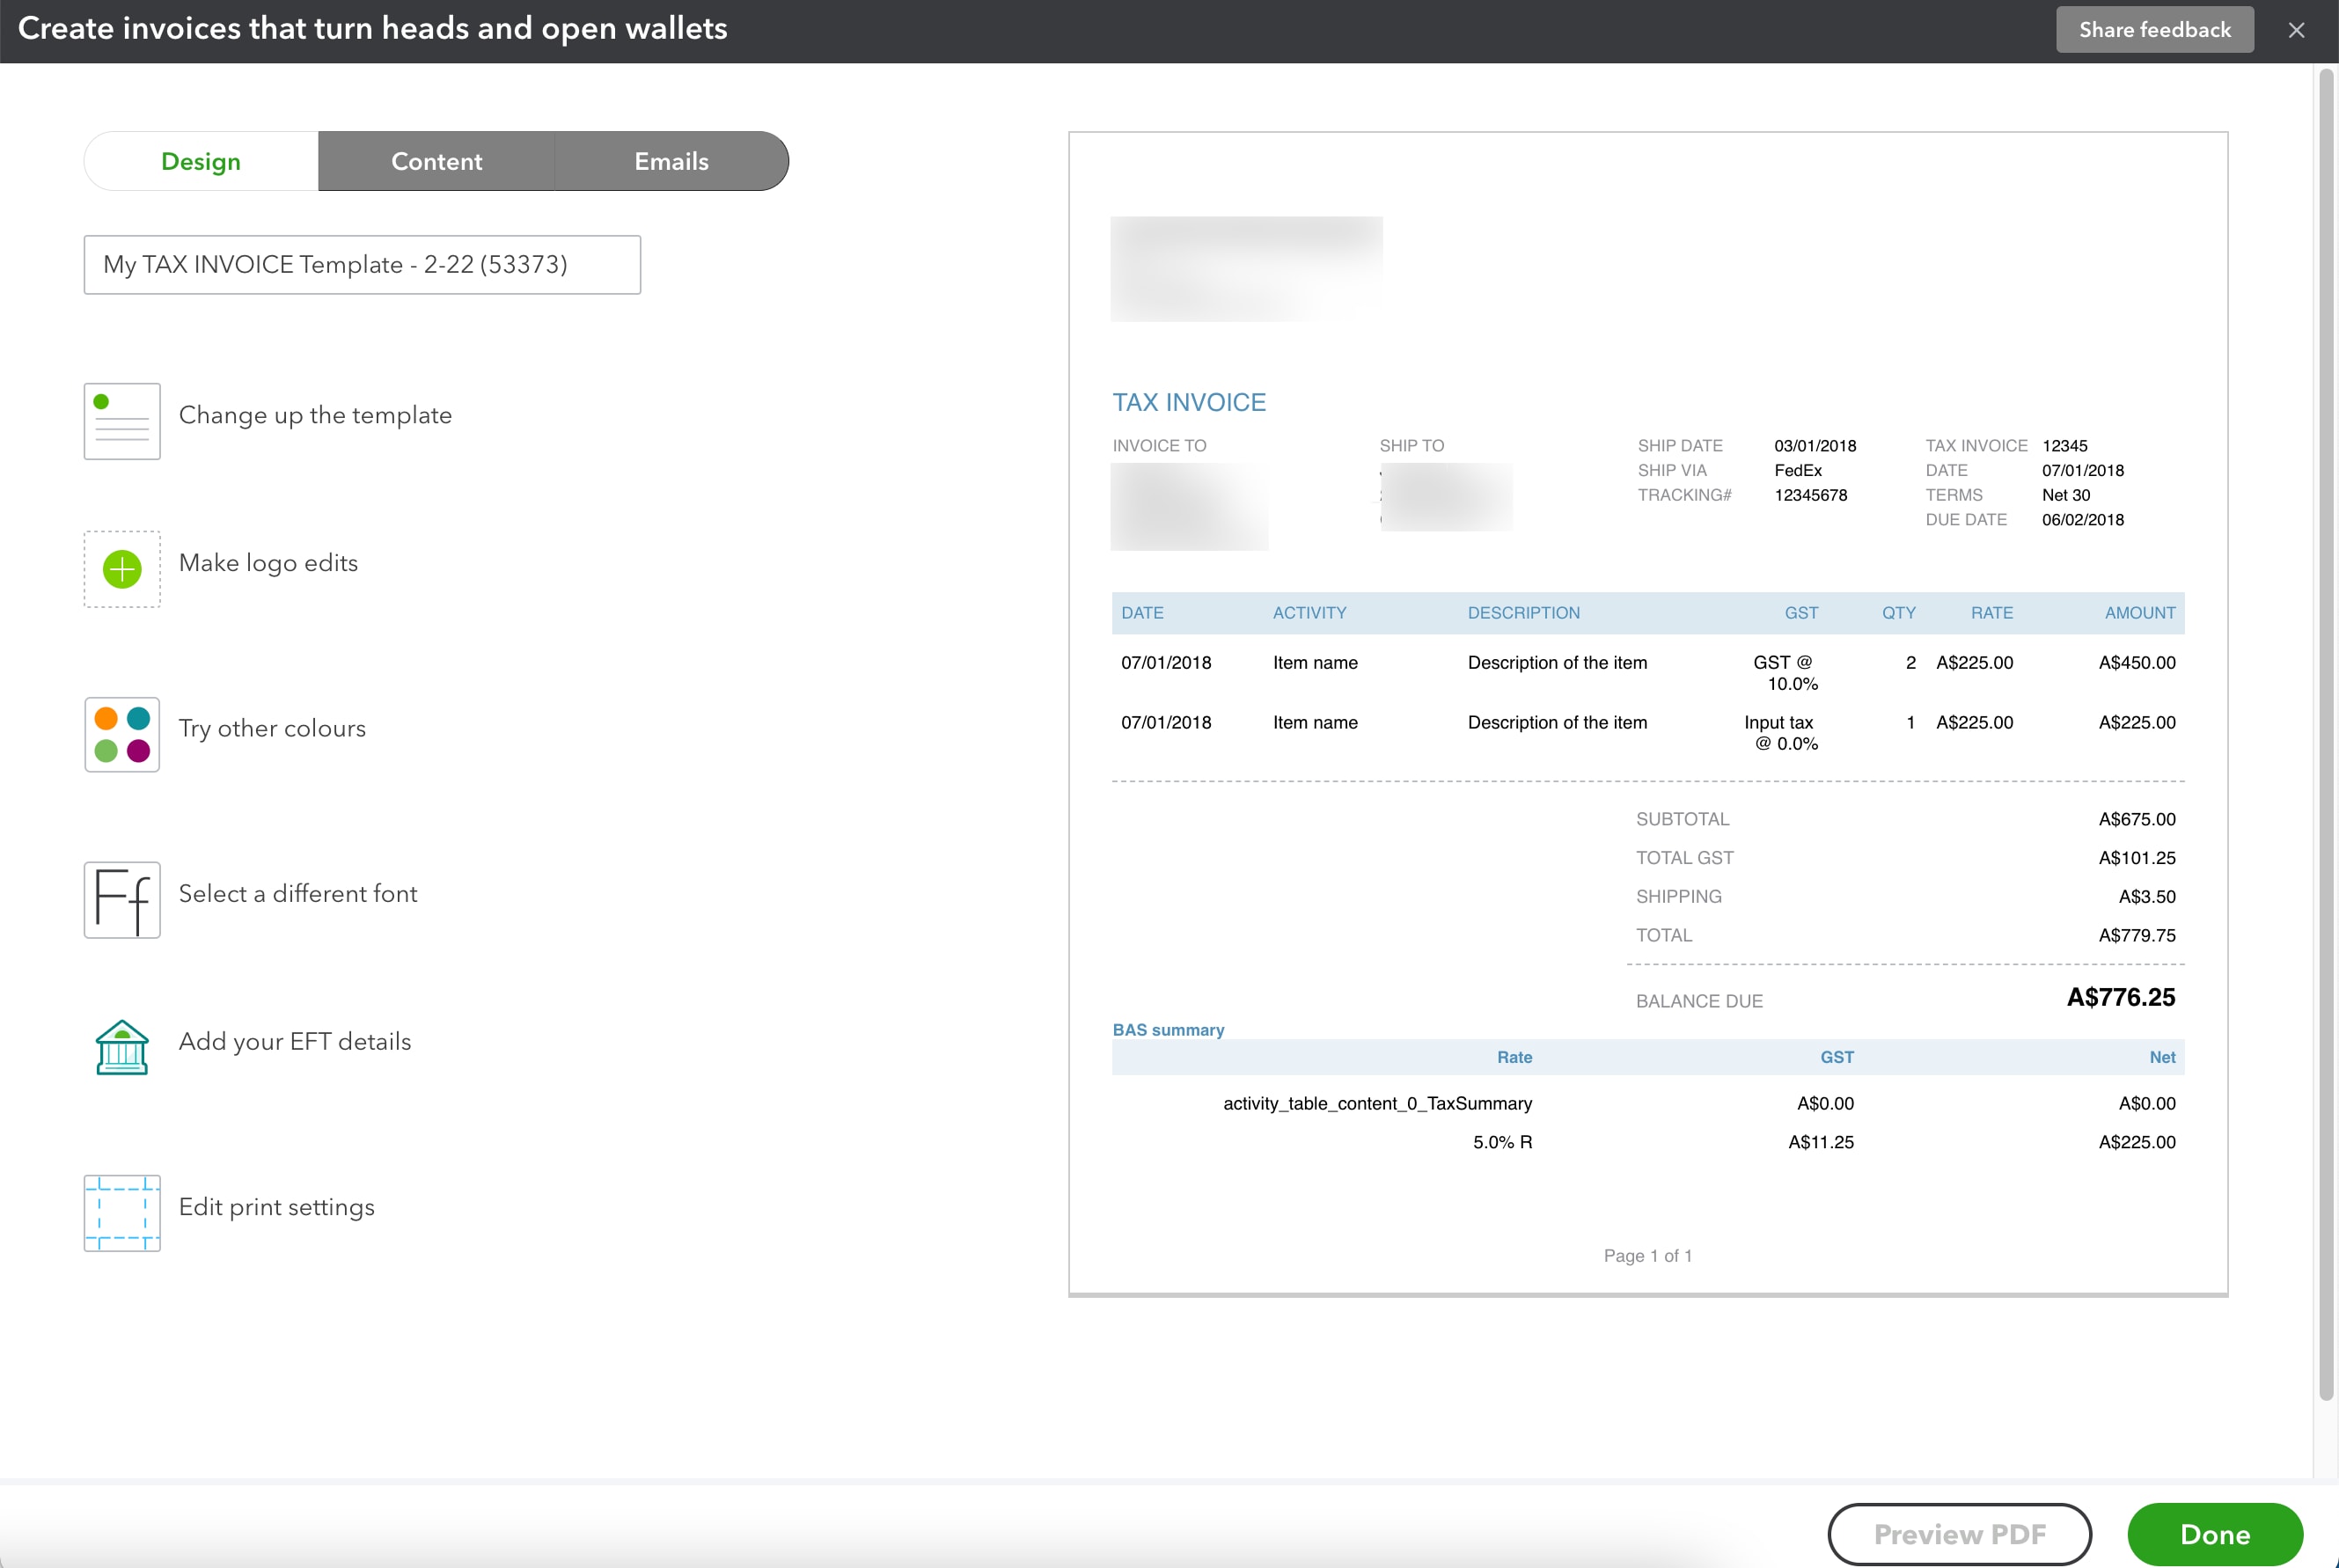Click the Done button
Viewport: 2339px width, 1568px height.
click(x=2215, y=1533)
